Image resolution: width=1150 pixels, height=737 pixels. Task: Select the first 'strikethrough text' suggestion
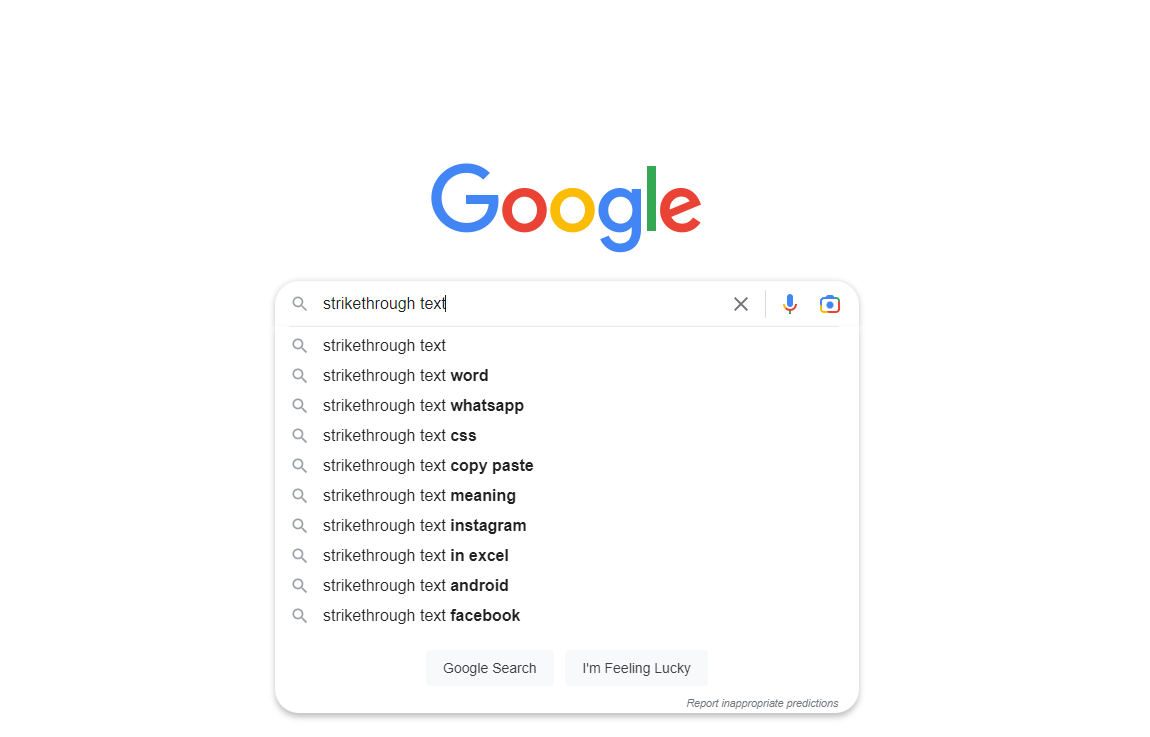566,345
